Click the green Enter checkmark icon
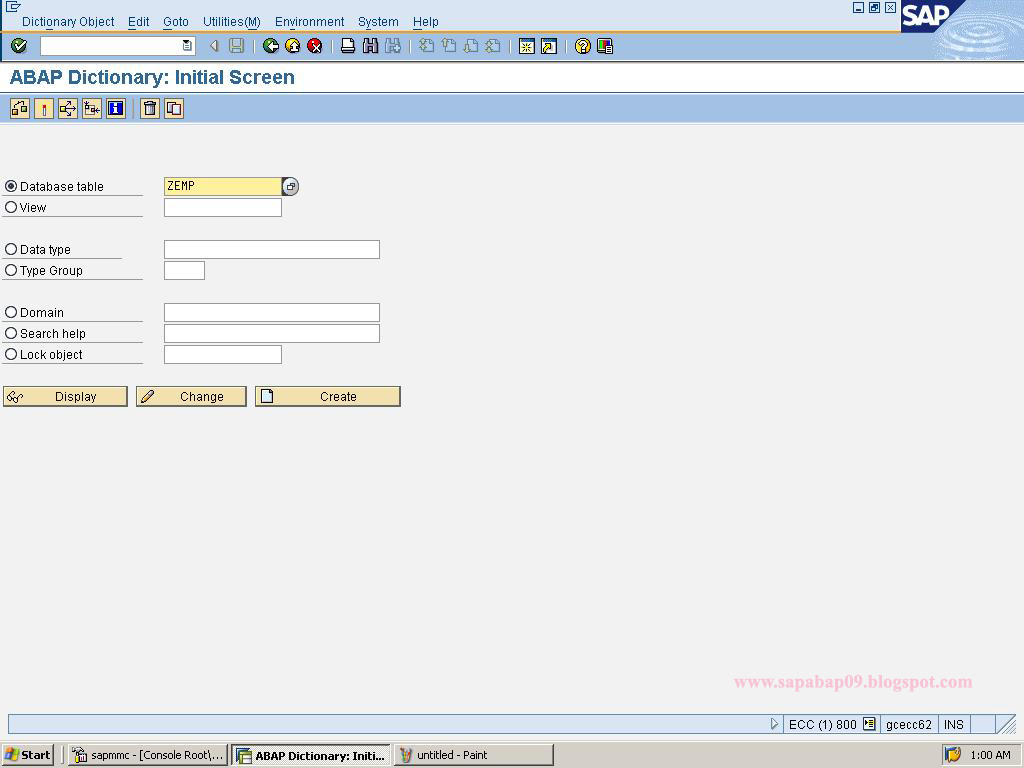 (x=18, y=46)
